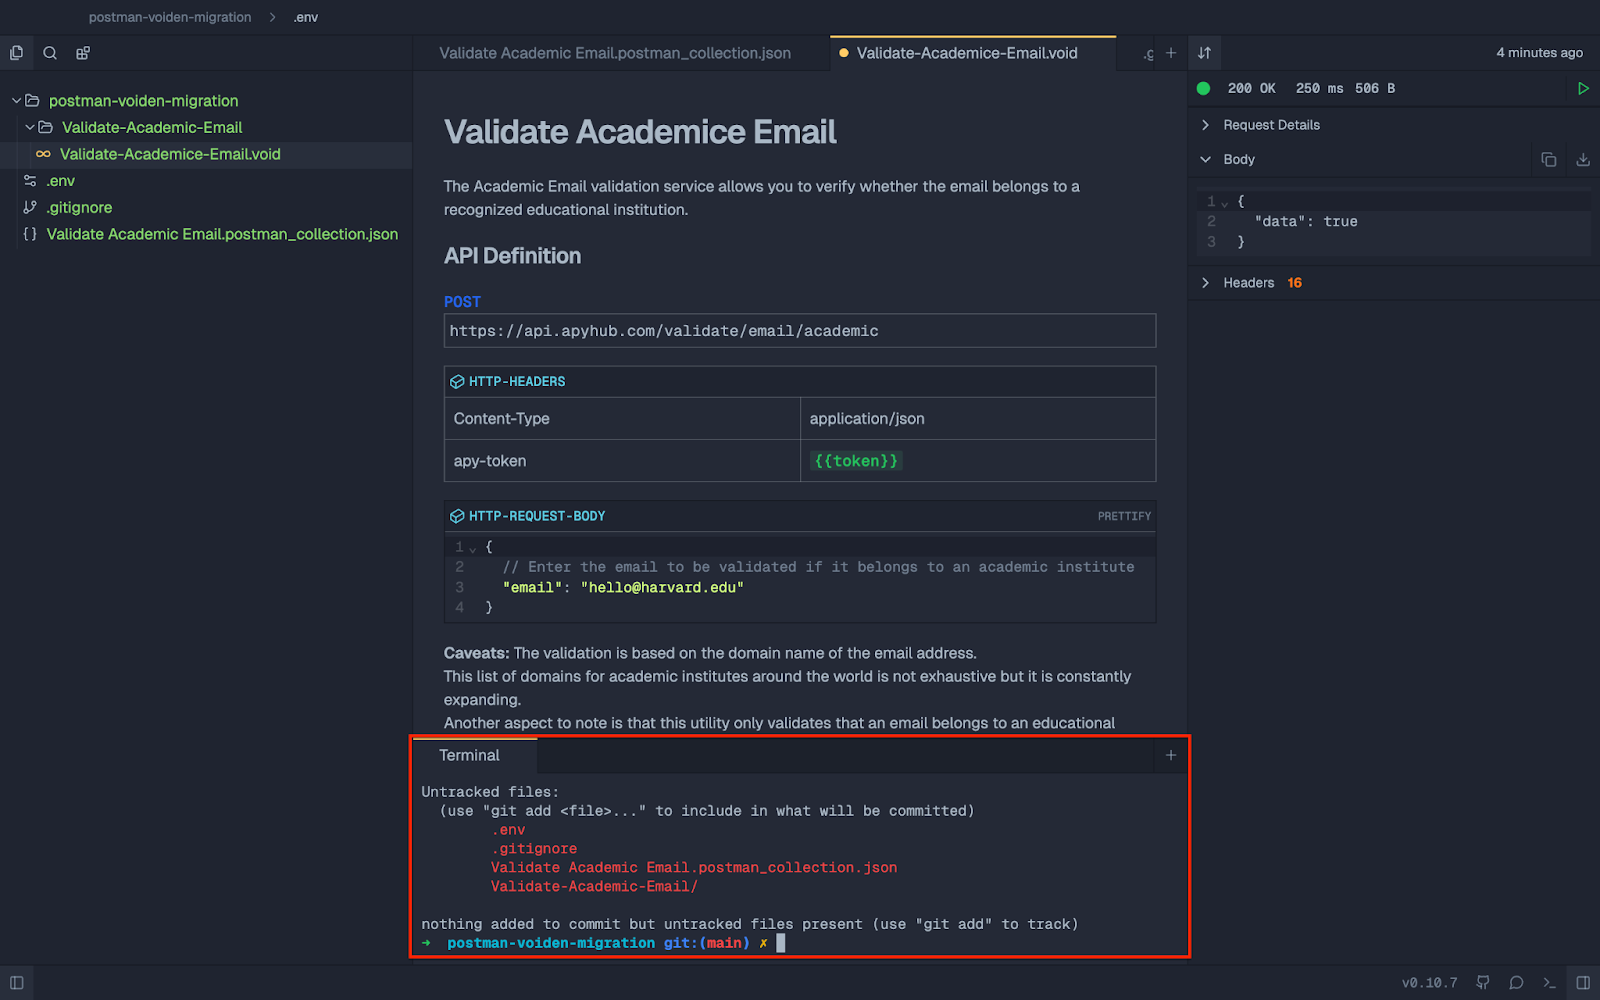The width and height of the screenshot is (1600, 1000).
Task: Click .env file icon in tree
Action: tap(30, 181)
